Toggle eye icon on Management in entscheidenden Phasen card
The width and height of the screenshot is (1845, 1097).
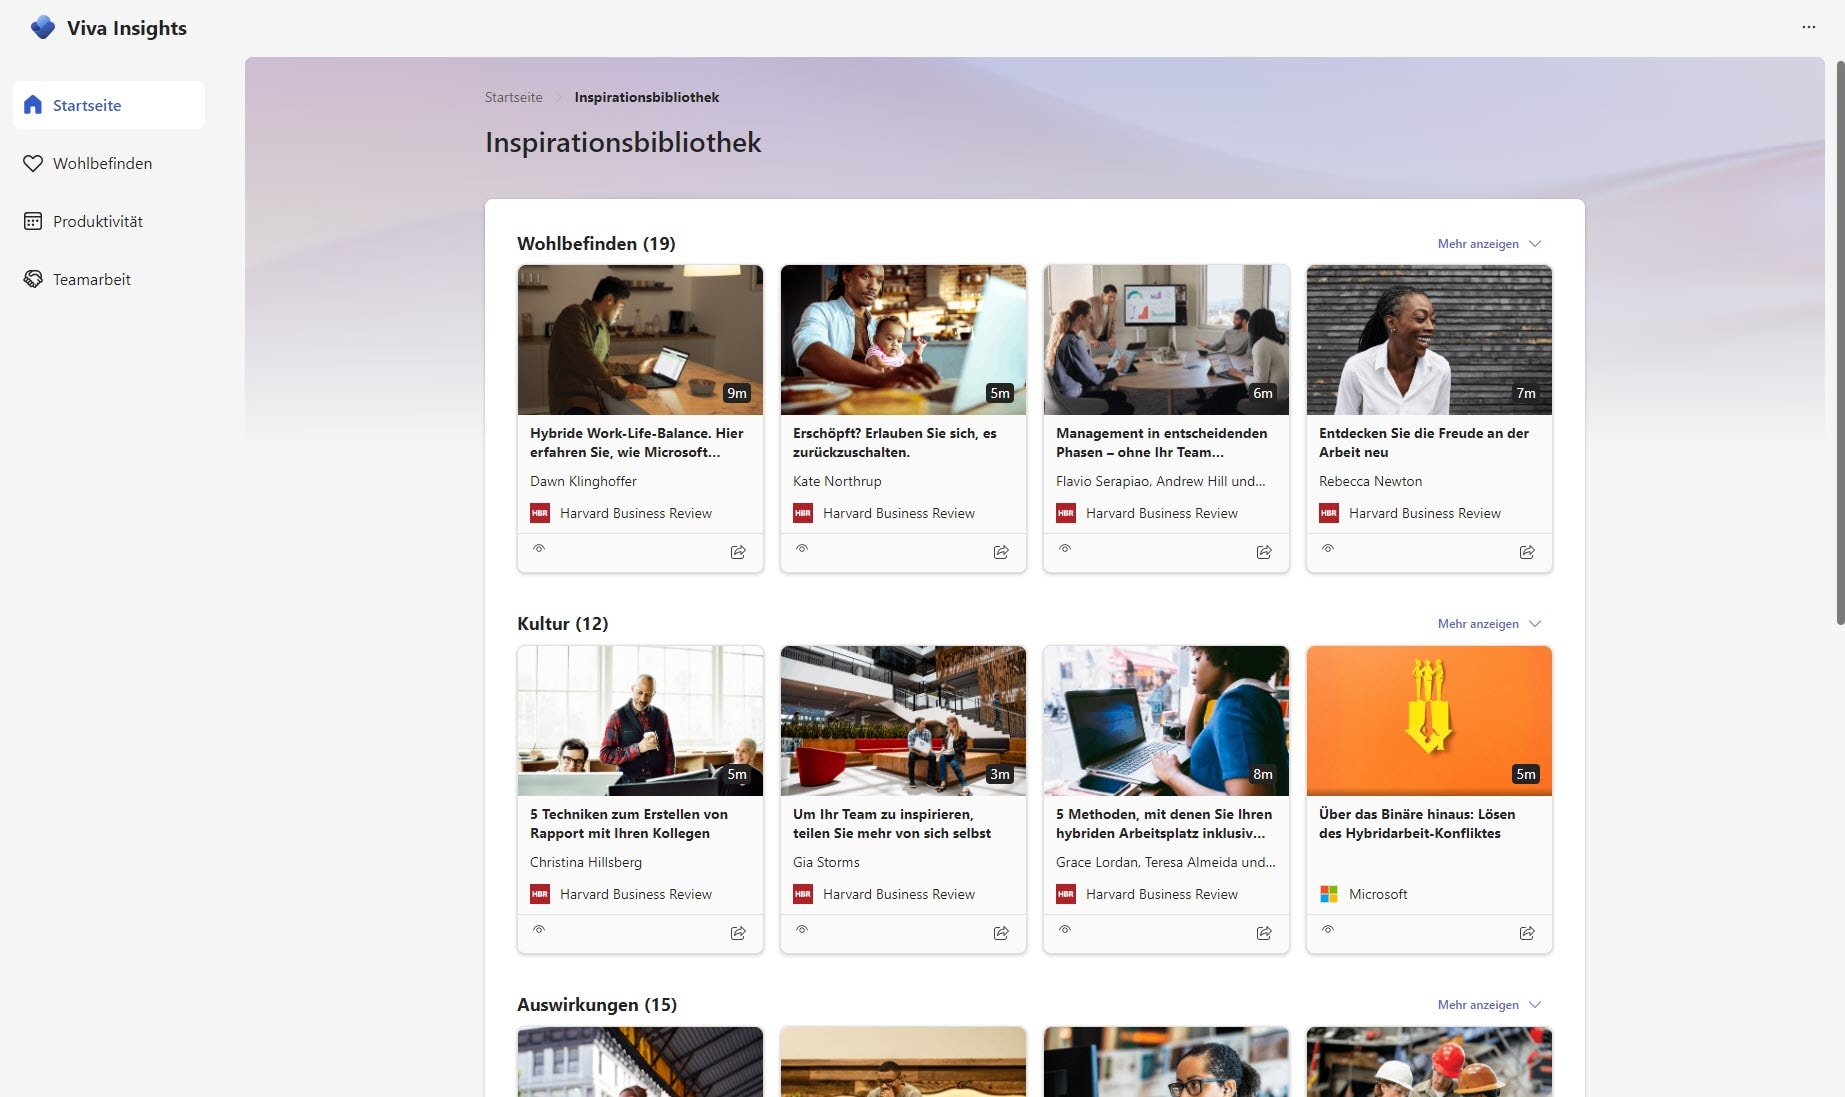[1065, 549]
